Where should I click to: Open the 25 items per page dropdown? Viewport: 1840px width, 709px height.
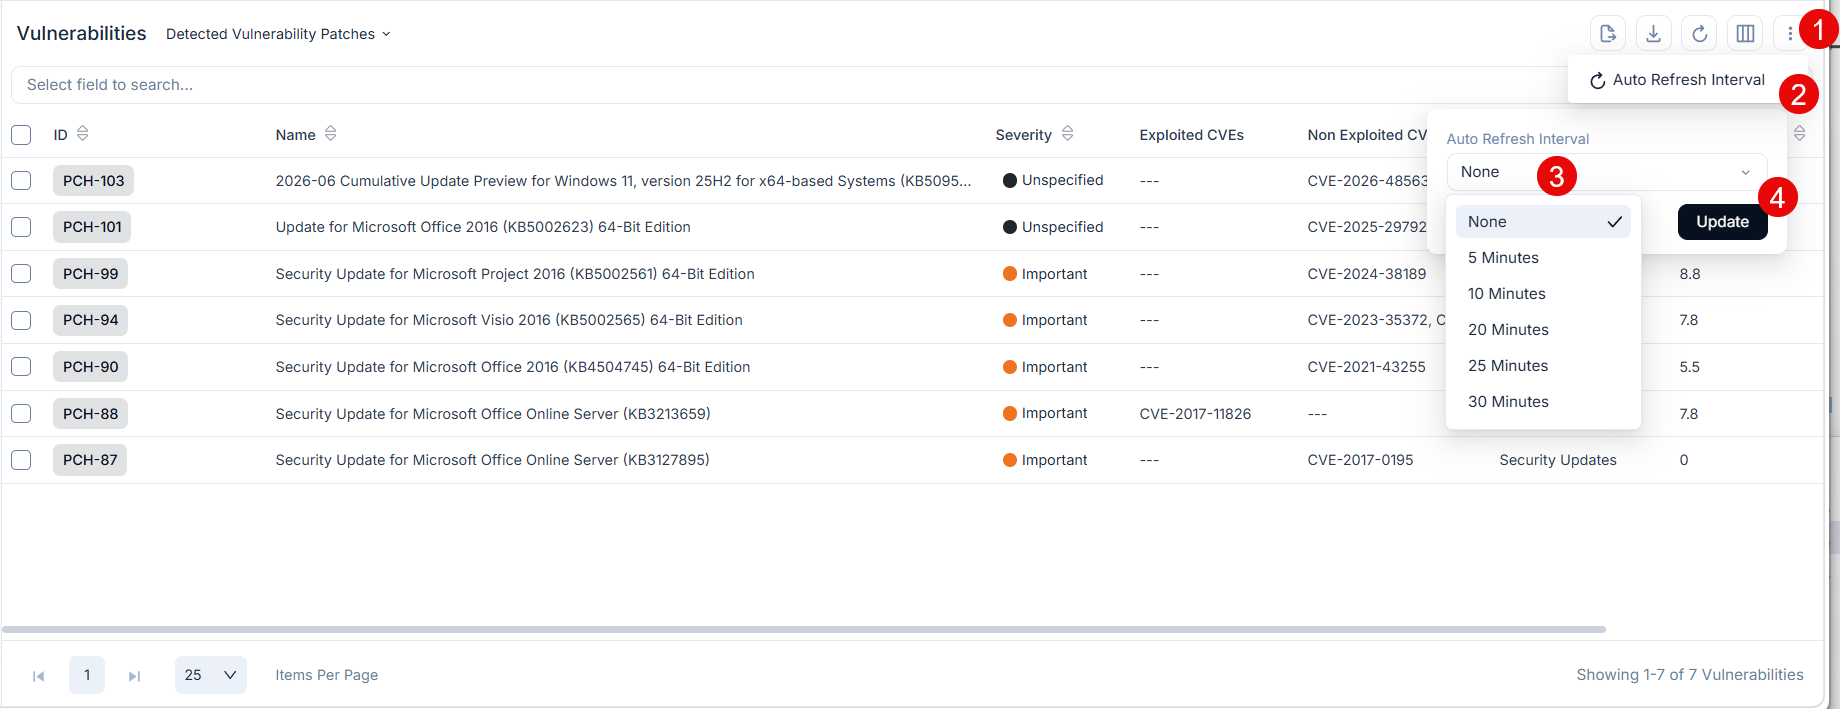click(211, 675)
